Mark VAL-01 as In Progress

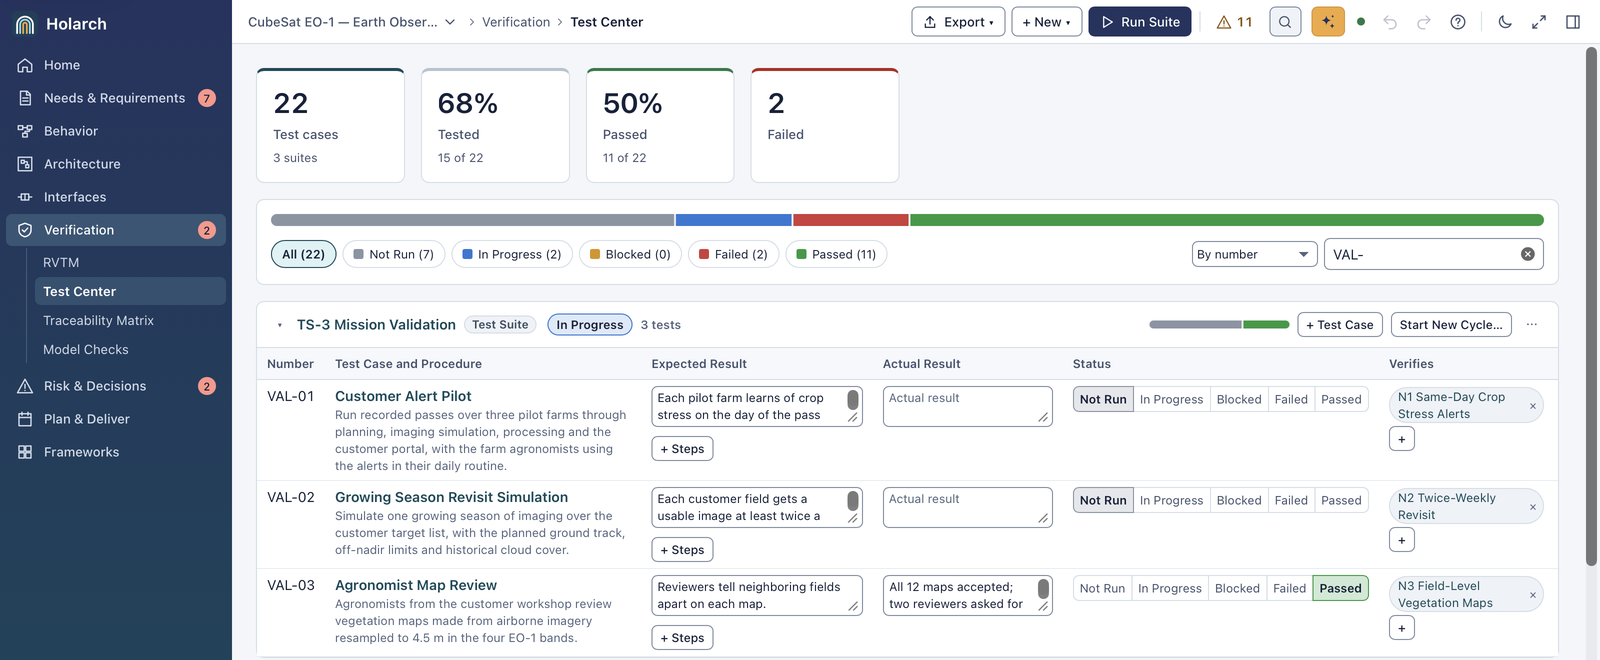(1171, 399)
